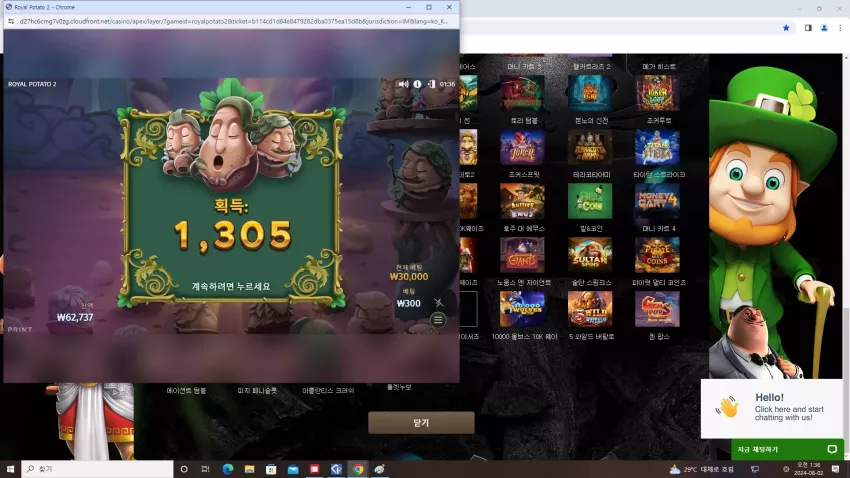Click the 술탄 스핀즈 game label
This screenshot has width=850, height=478.
pyautogui.click(x=591, y=282)
